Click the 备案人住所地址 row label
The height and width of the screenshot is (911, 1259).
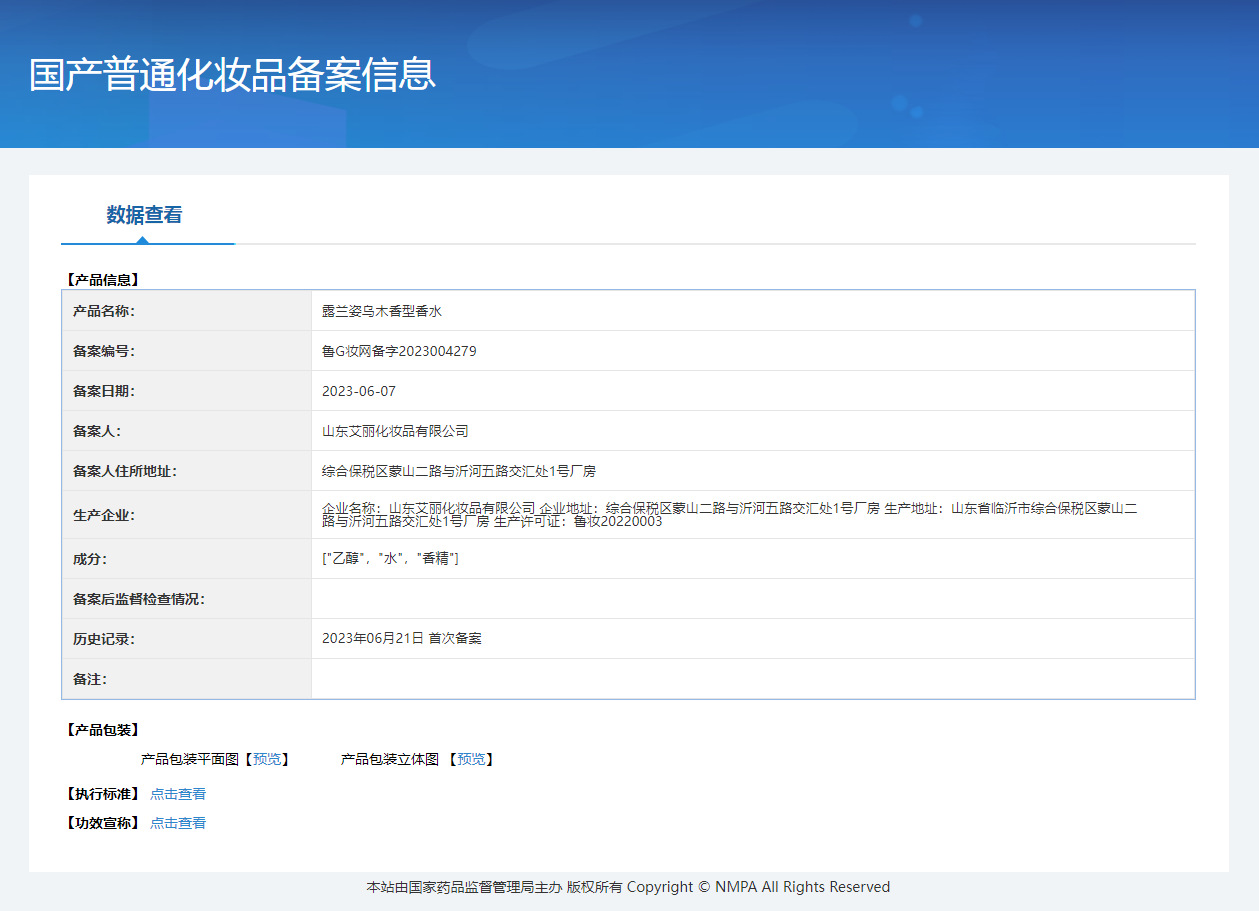point(125,471)
